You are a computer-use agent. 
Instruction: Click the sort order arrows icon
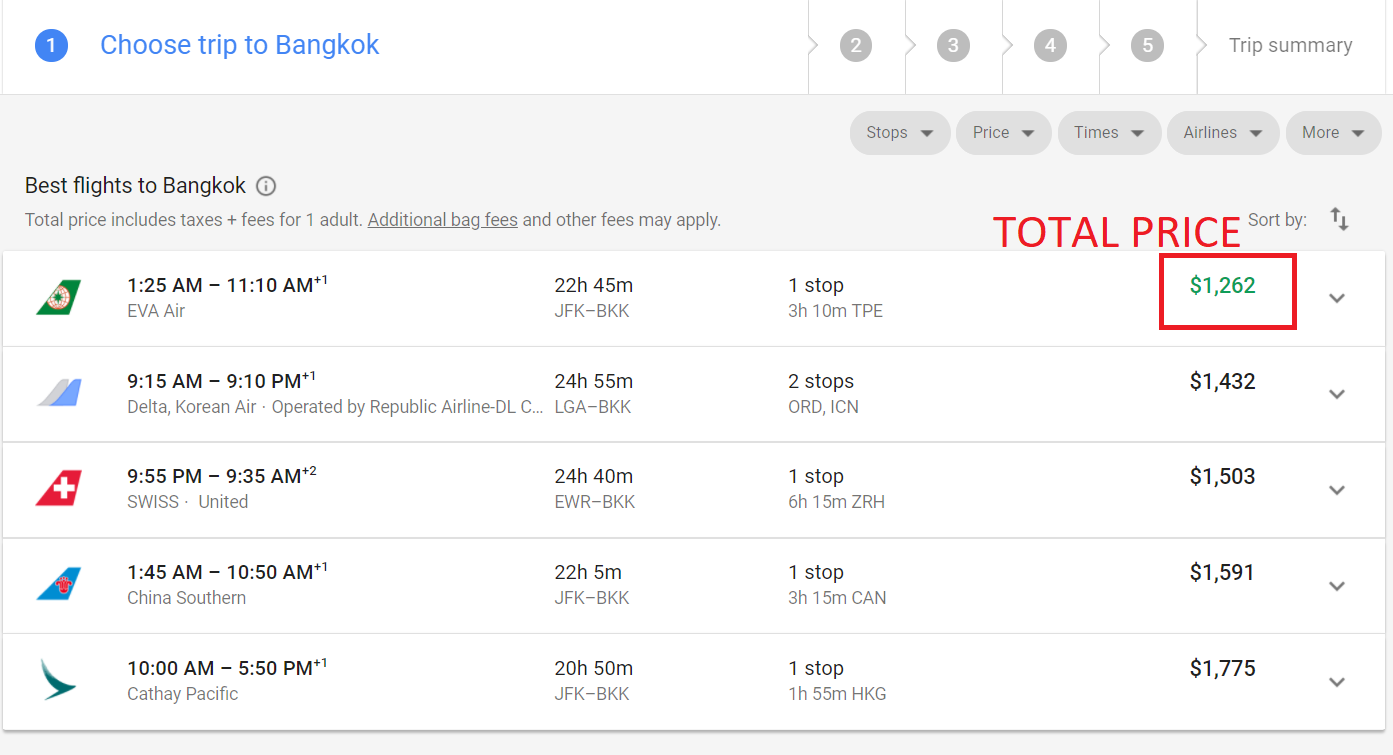pyautogui.click(x=1340, y=219)
